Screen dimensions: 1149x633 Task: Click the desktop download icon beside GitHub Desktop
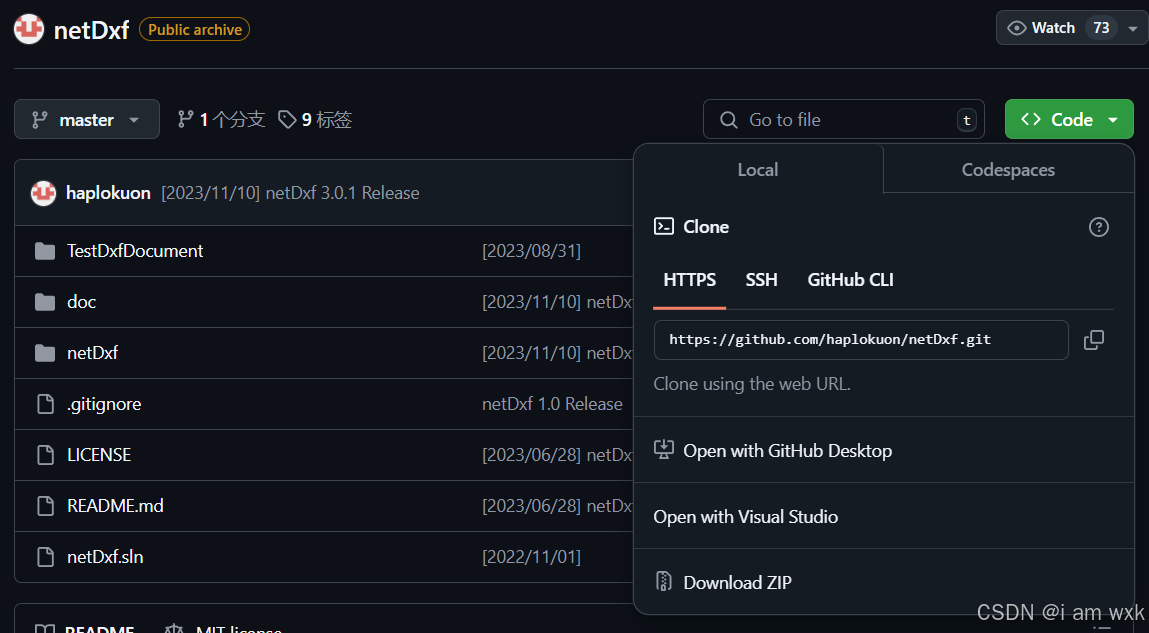coord(663,450)
